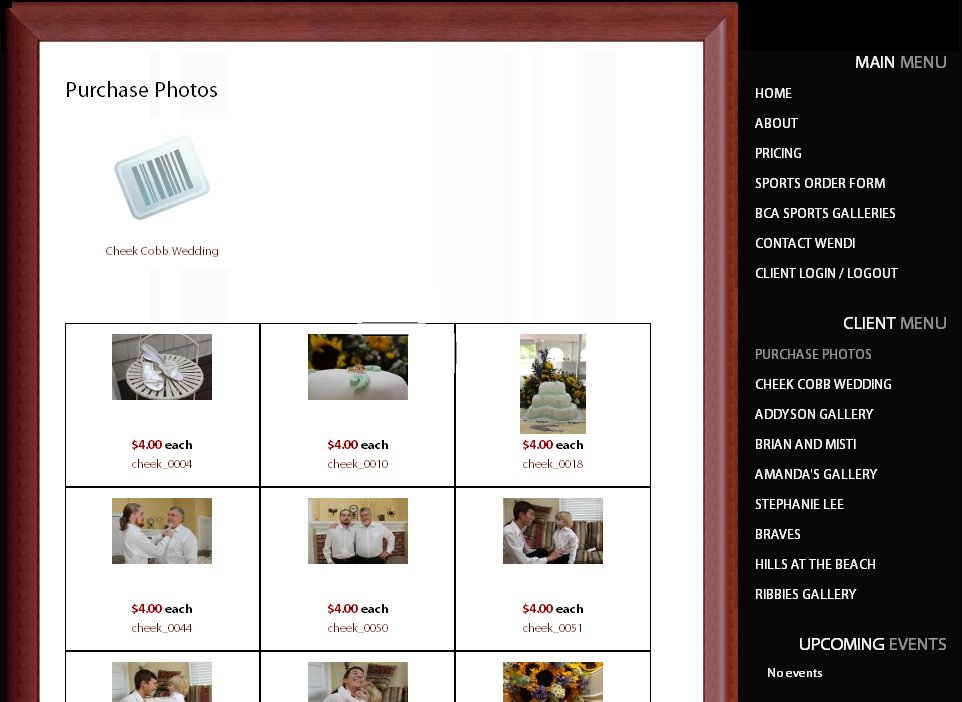Open HILLS AT THE BEACH gallery
Screen dimensions: 962x702
pos(815,565)
